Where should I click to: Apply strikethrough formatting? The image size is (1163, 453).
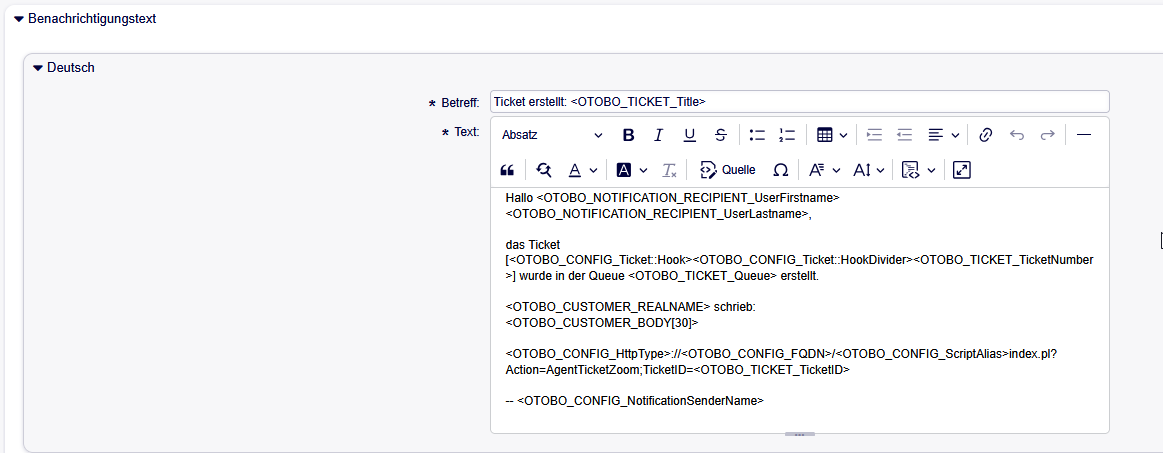720,135
